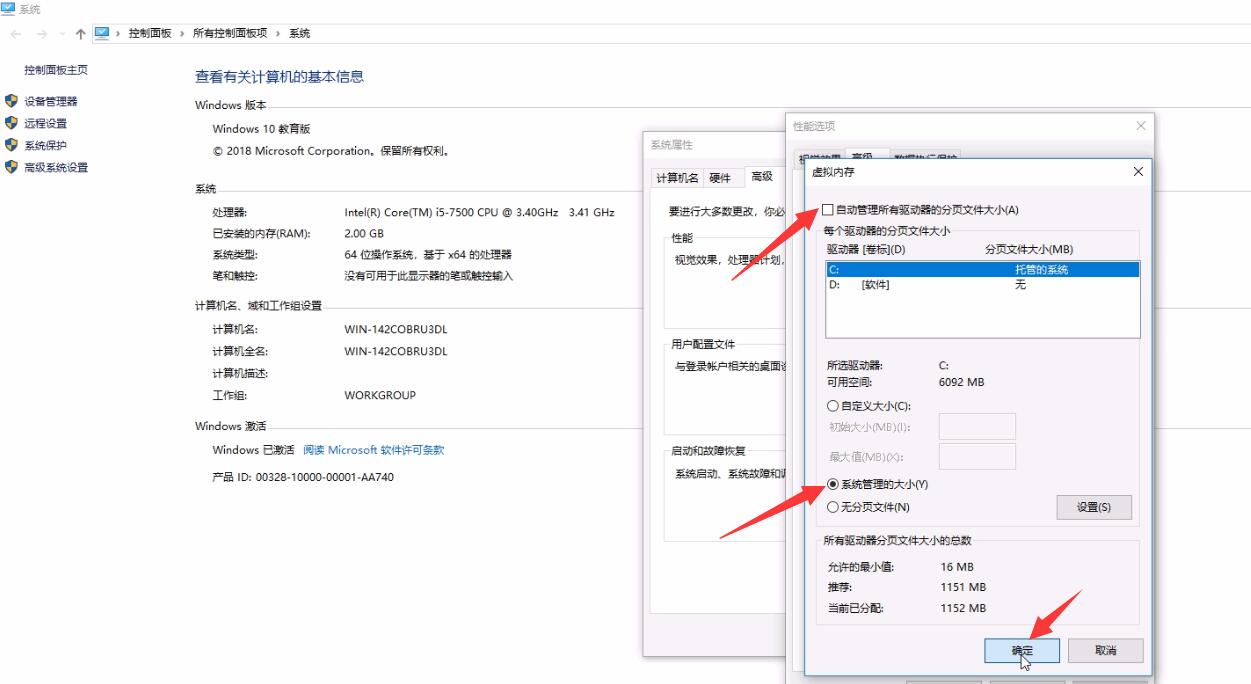
Task: Click 控制面板 breadcrumb in address bar
Action: (x=150, y=34)
